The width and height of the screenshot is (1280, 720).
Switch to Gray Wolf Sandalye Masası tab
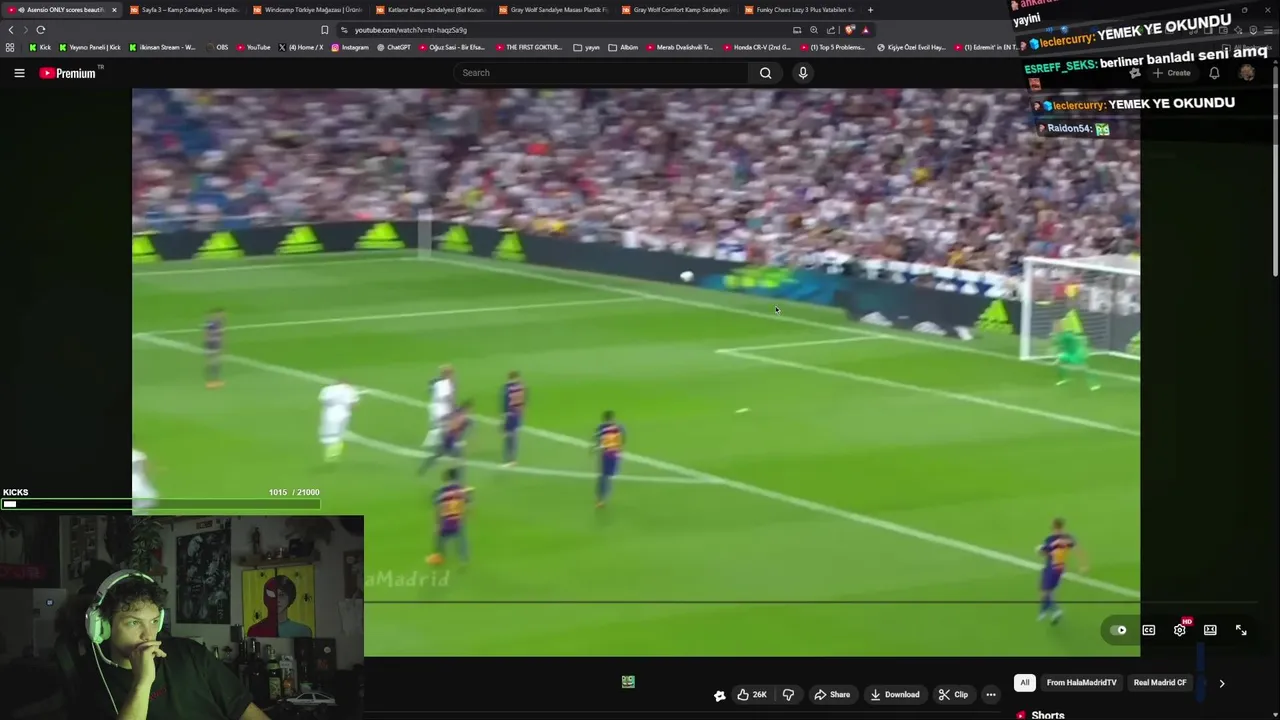pyautogui.click(x=553, y=10)
